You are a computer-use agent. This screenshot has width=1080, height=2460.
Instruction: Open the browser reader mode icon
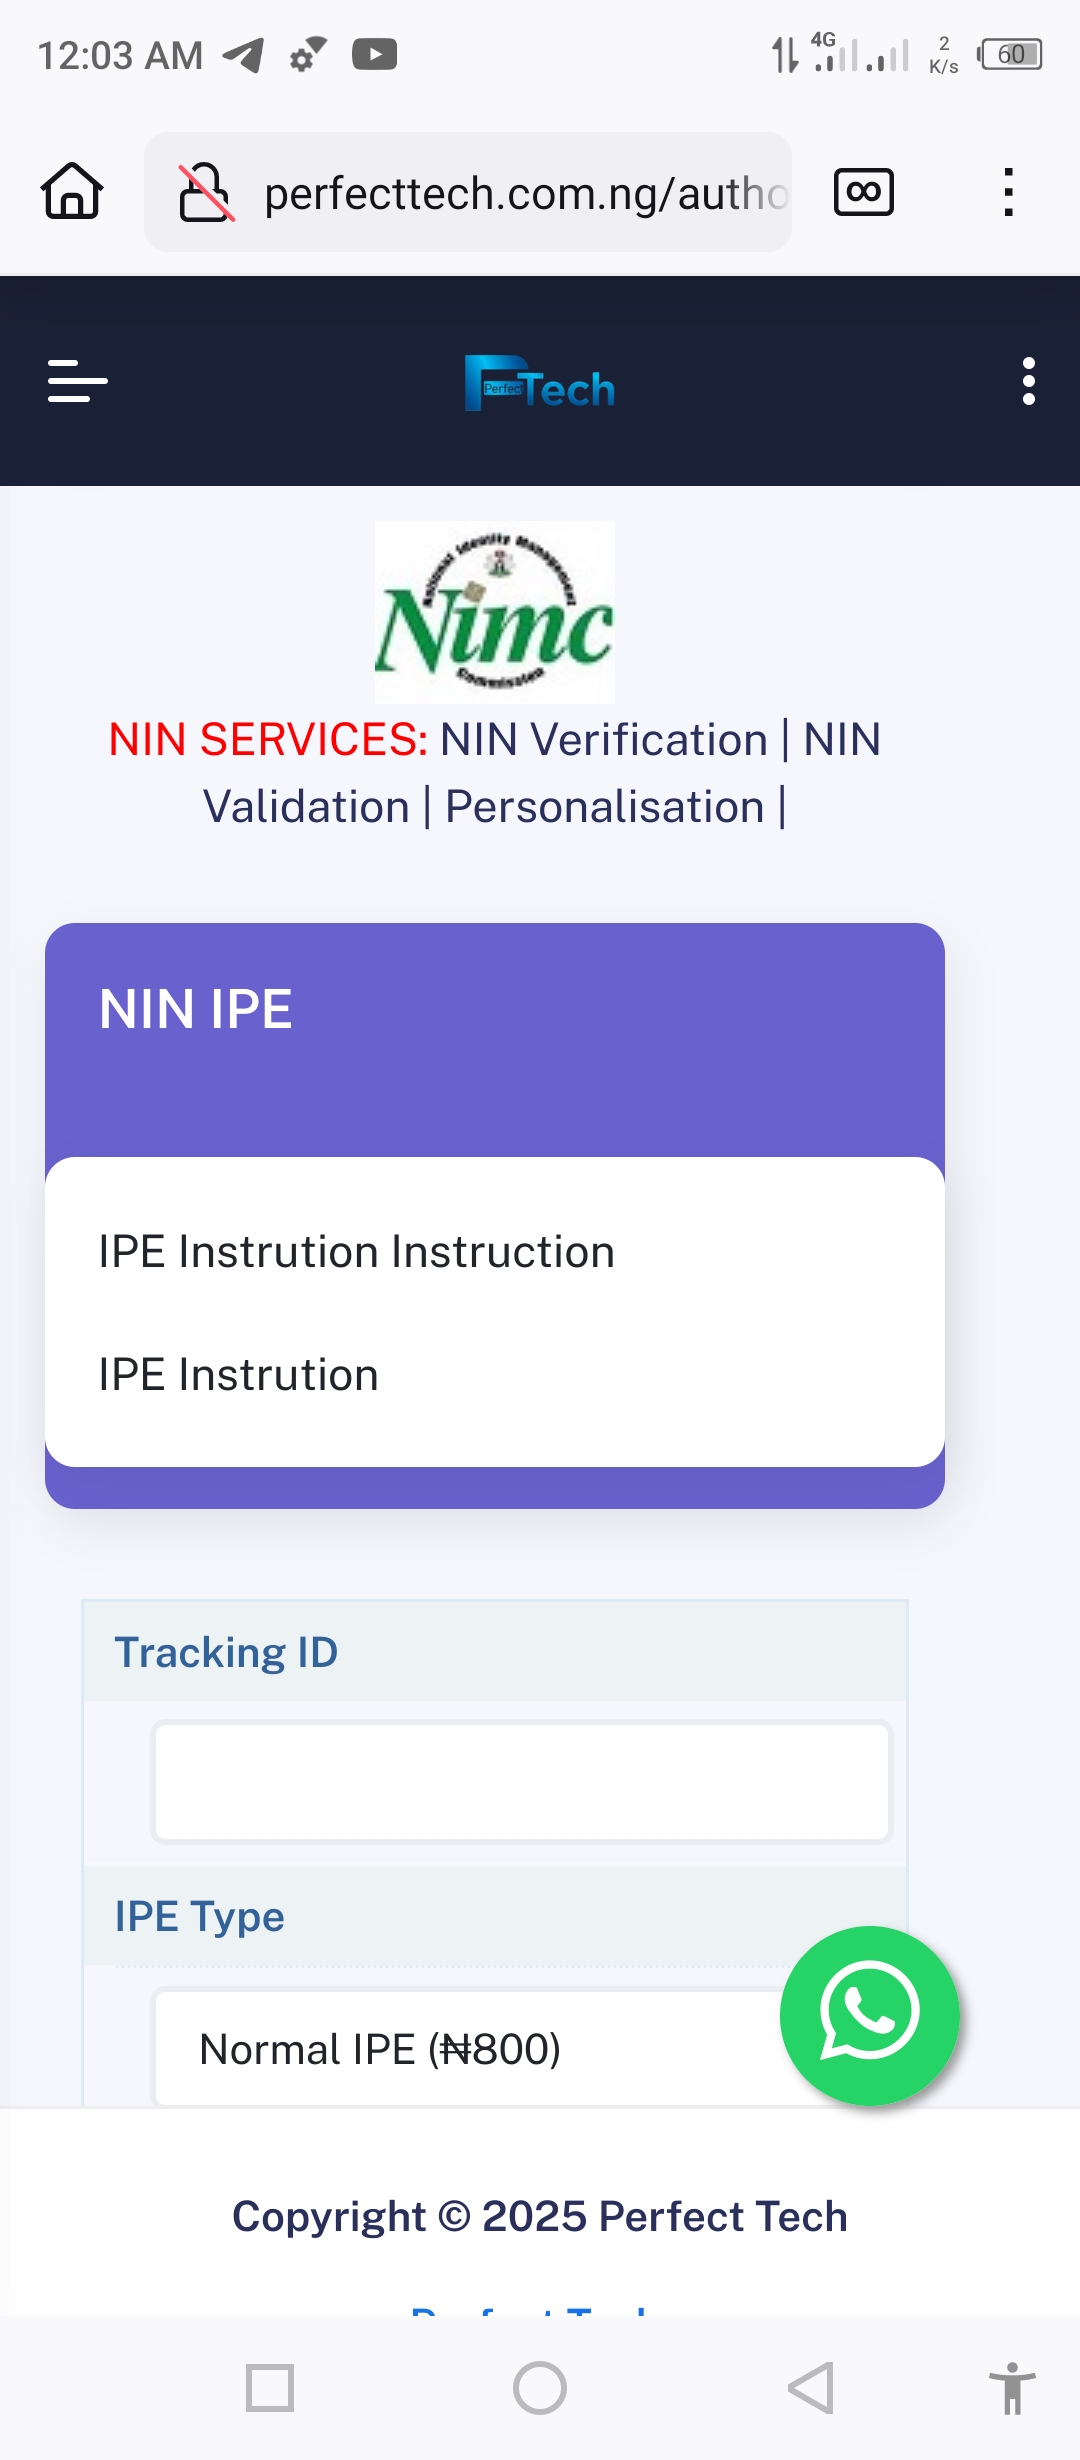pyautogui.click(x=864, y=191)
